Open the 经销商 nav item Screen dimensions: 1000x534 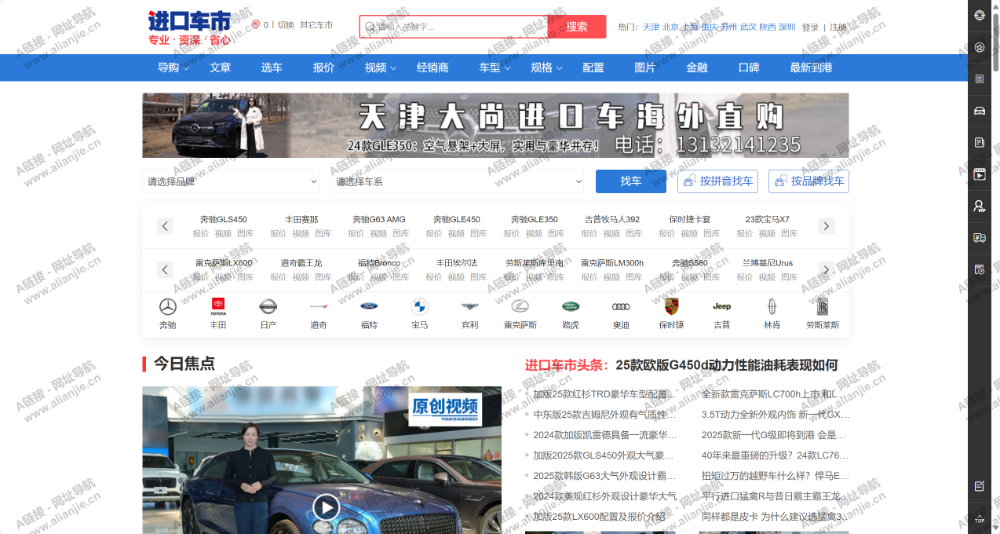pyautogui.click(x=432, y=68)
